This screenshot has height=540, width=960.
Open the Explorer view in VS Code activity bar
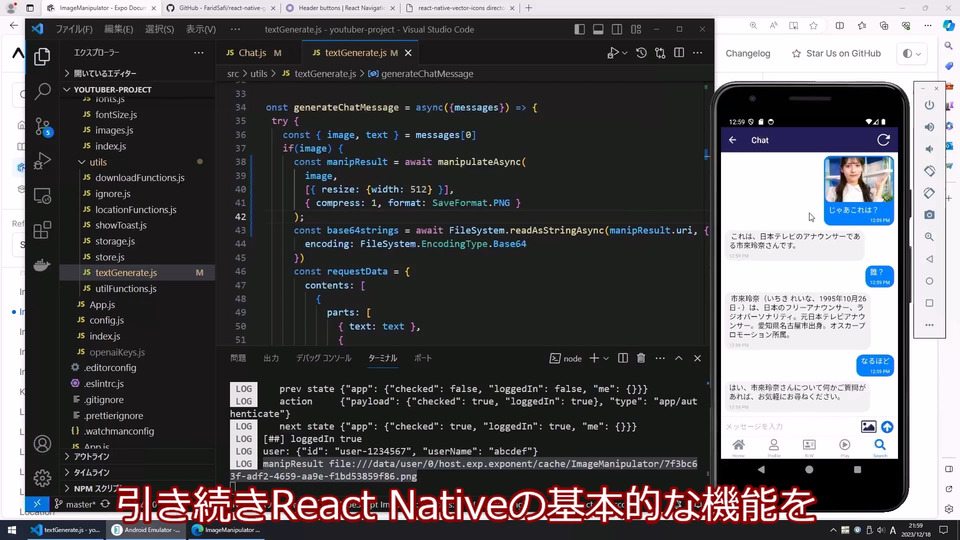click(42, 56)
